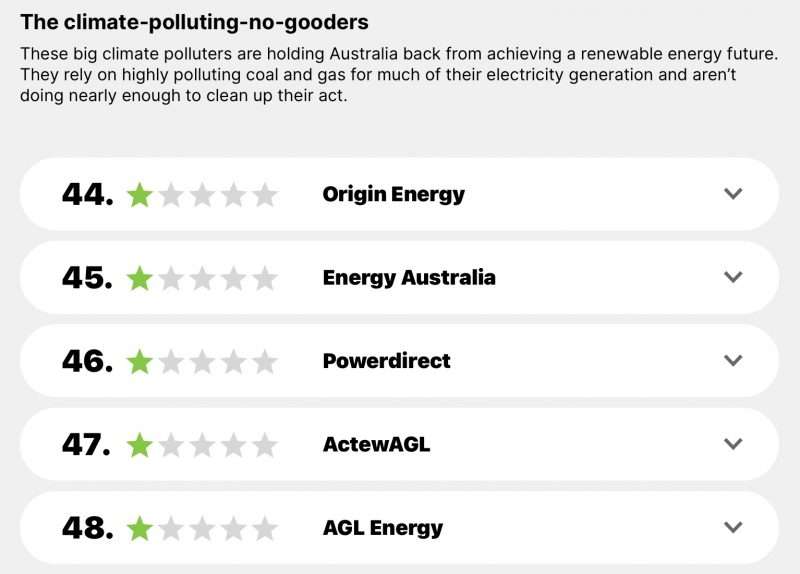The height and width of the screenshot is (574, 800).
Task: Click the last grey star for Origin Energy
Action: pyautogui.click(x=265, y=195)
